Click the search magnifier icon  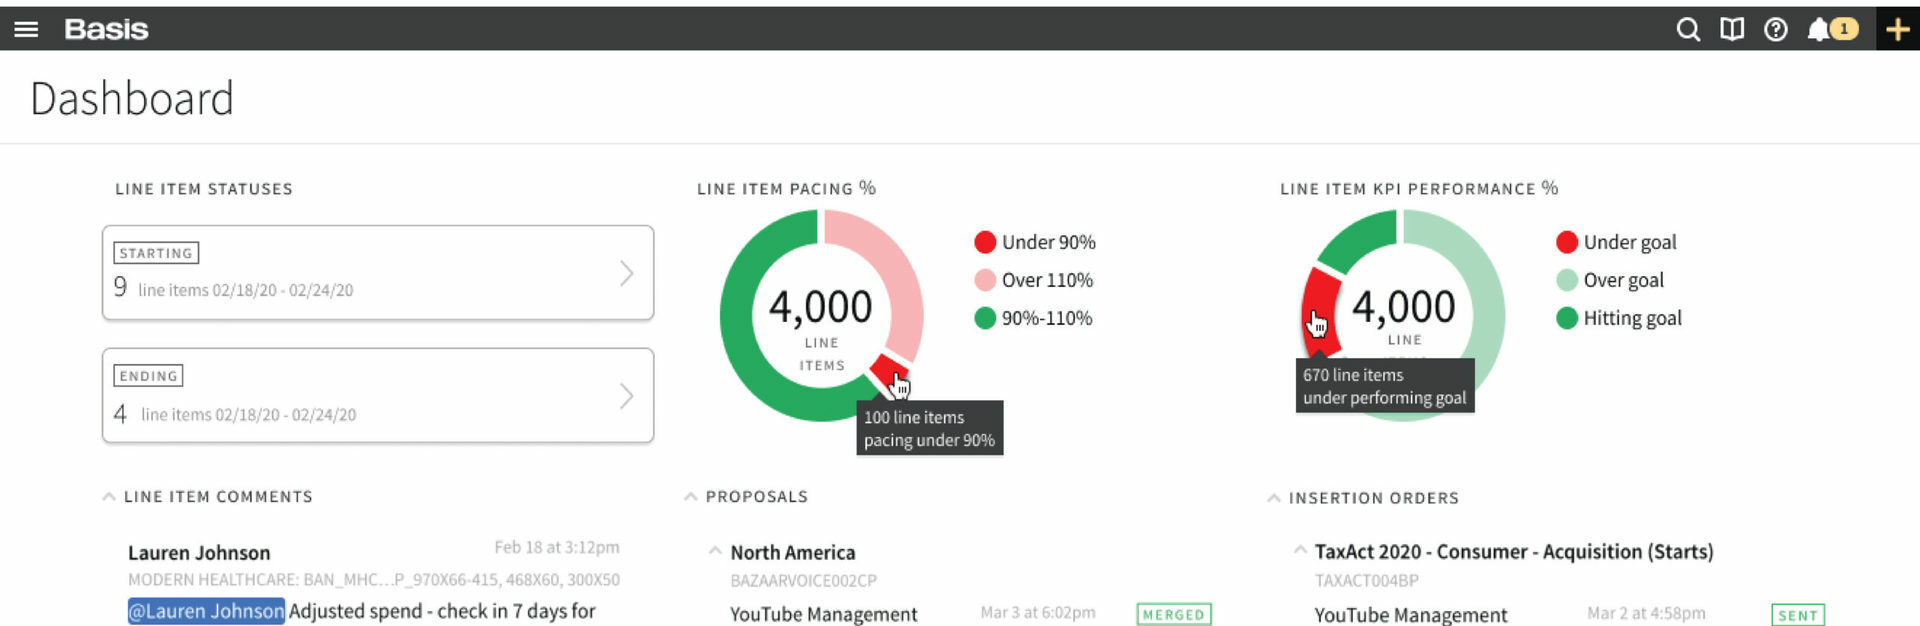[x=1687, y=29]
